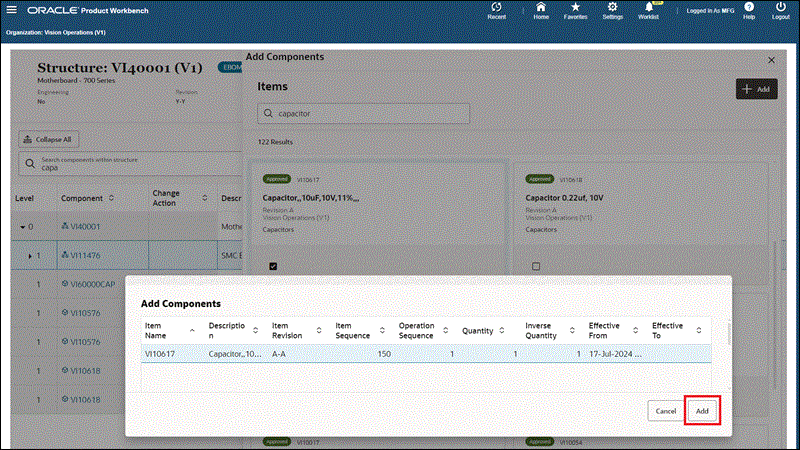Click the Approved badge on VI10617 card
The height and width of the screenshot is (450, 800).
pos(277,179)
